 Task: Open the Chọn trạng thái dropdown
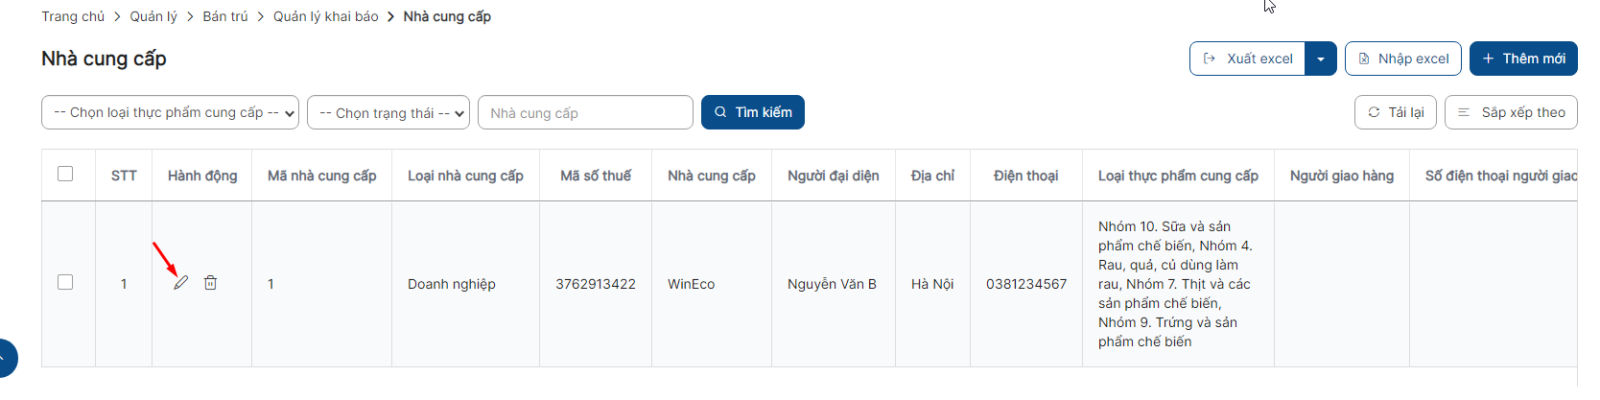pos(389,113)
